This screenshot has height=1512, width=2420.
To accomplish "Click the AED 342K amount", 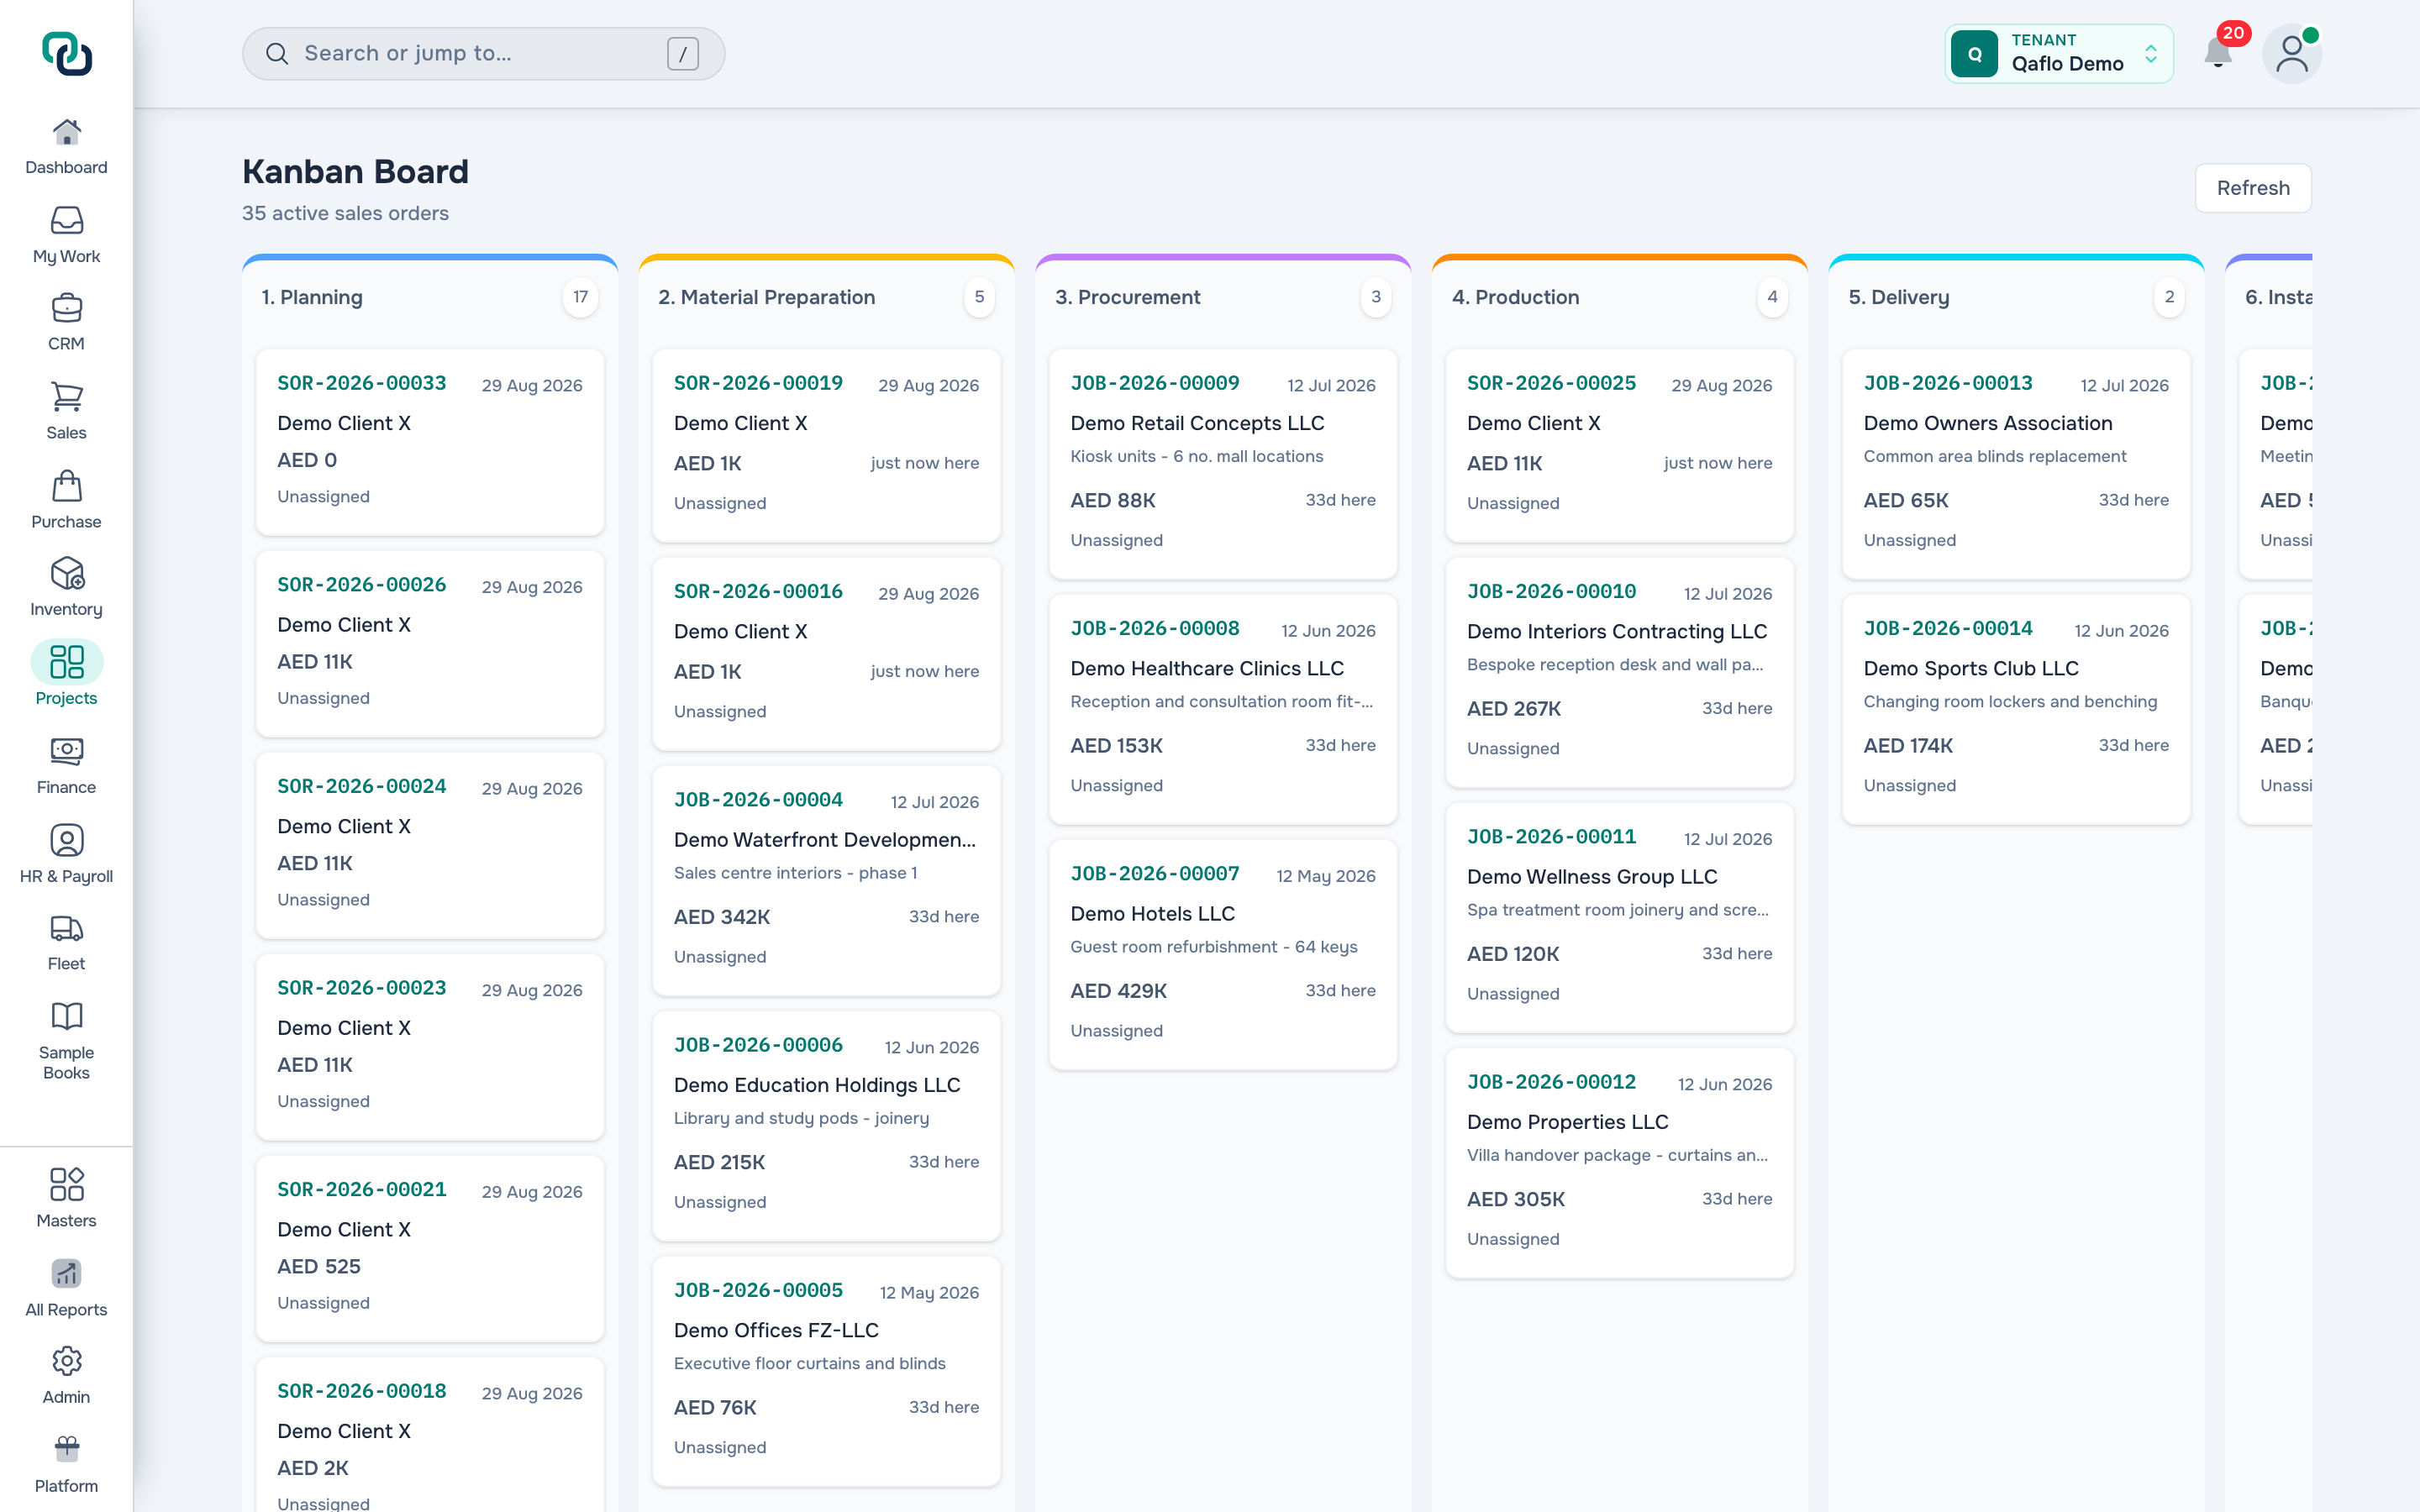I will point(722,917).
